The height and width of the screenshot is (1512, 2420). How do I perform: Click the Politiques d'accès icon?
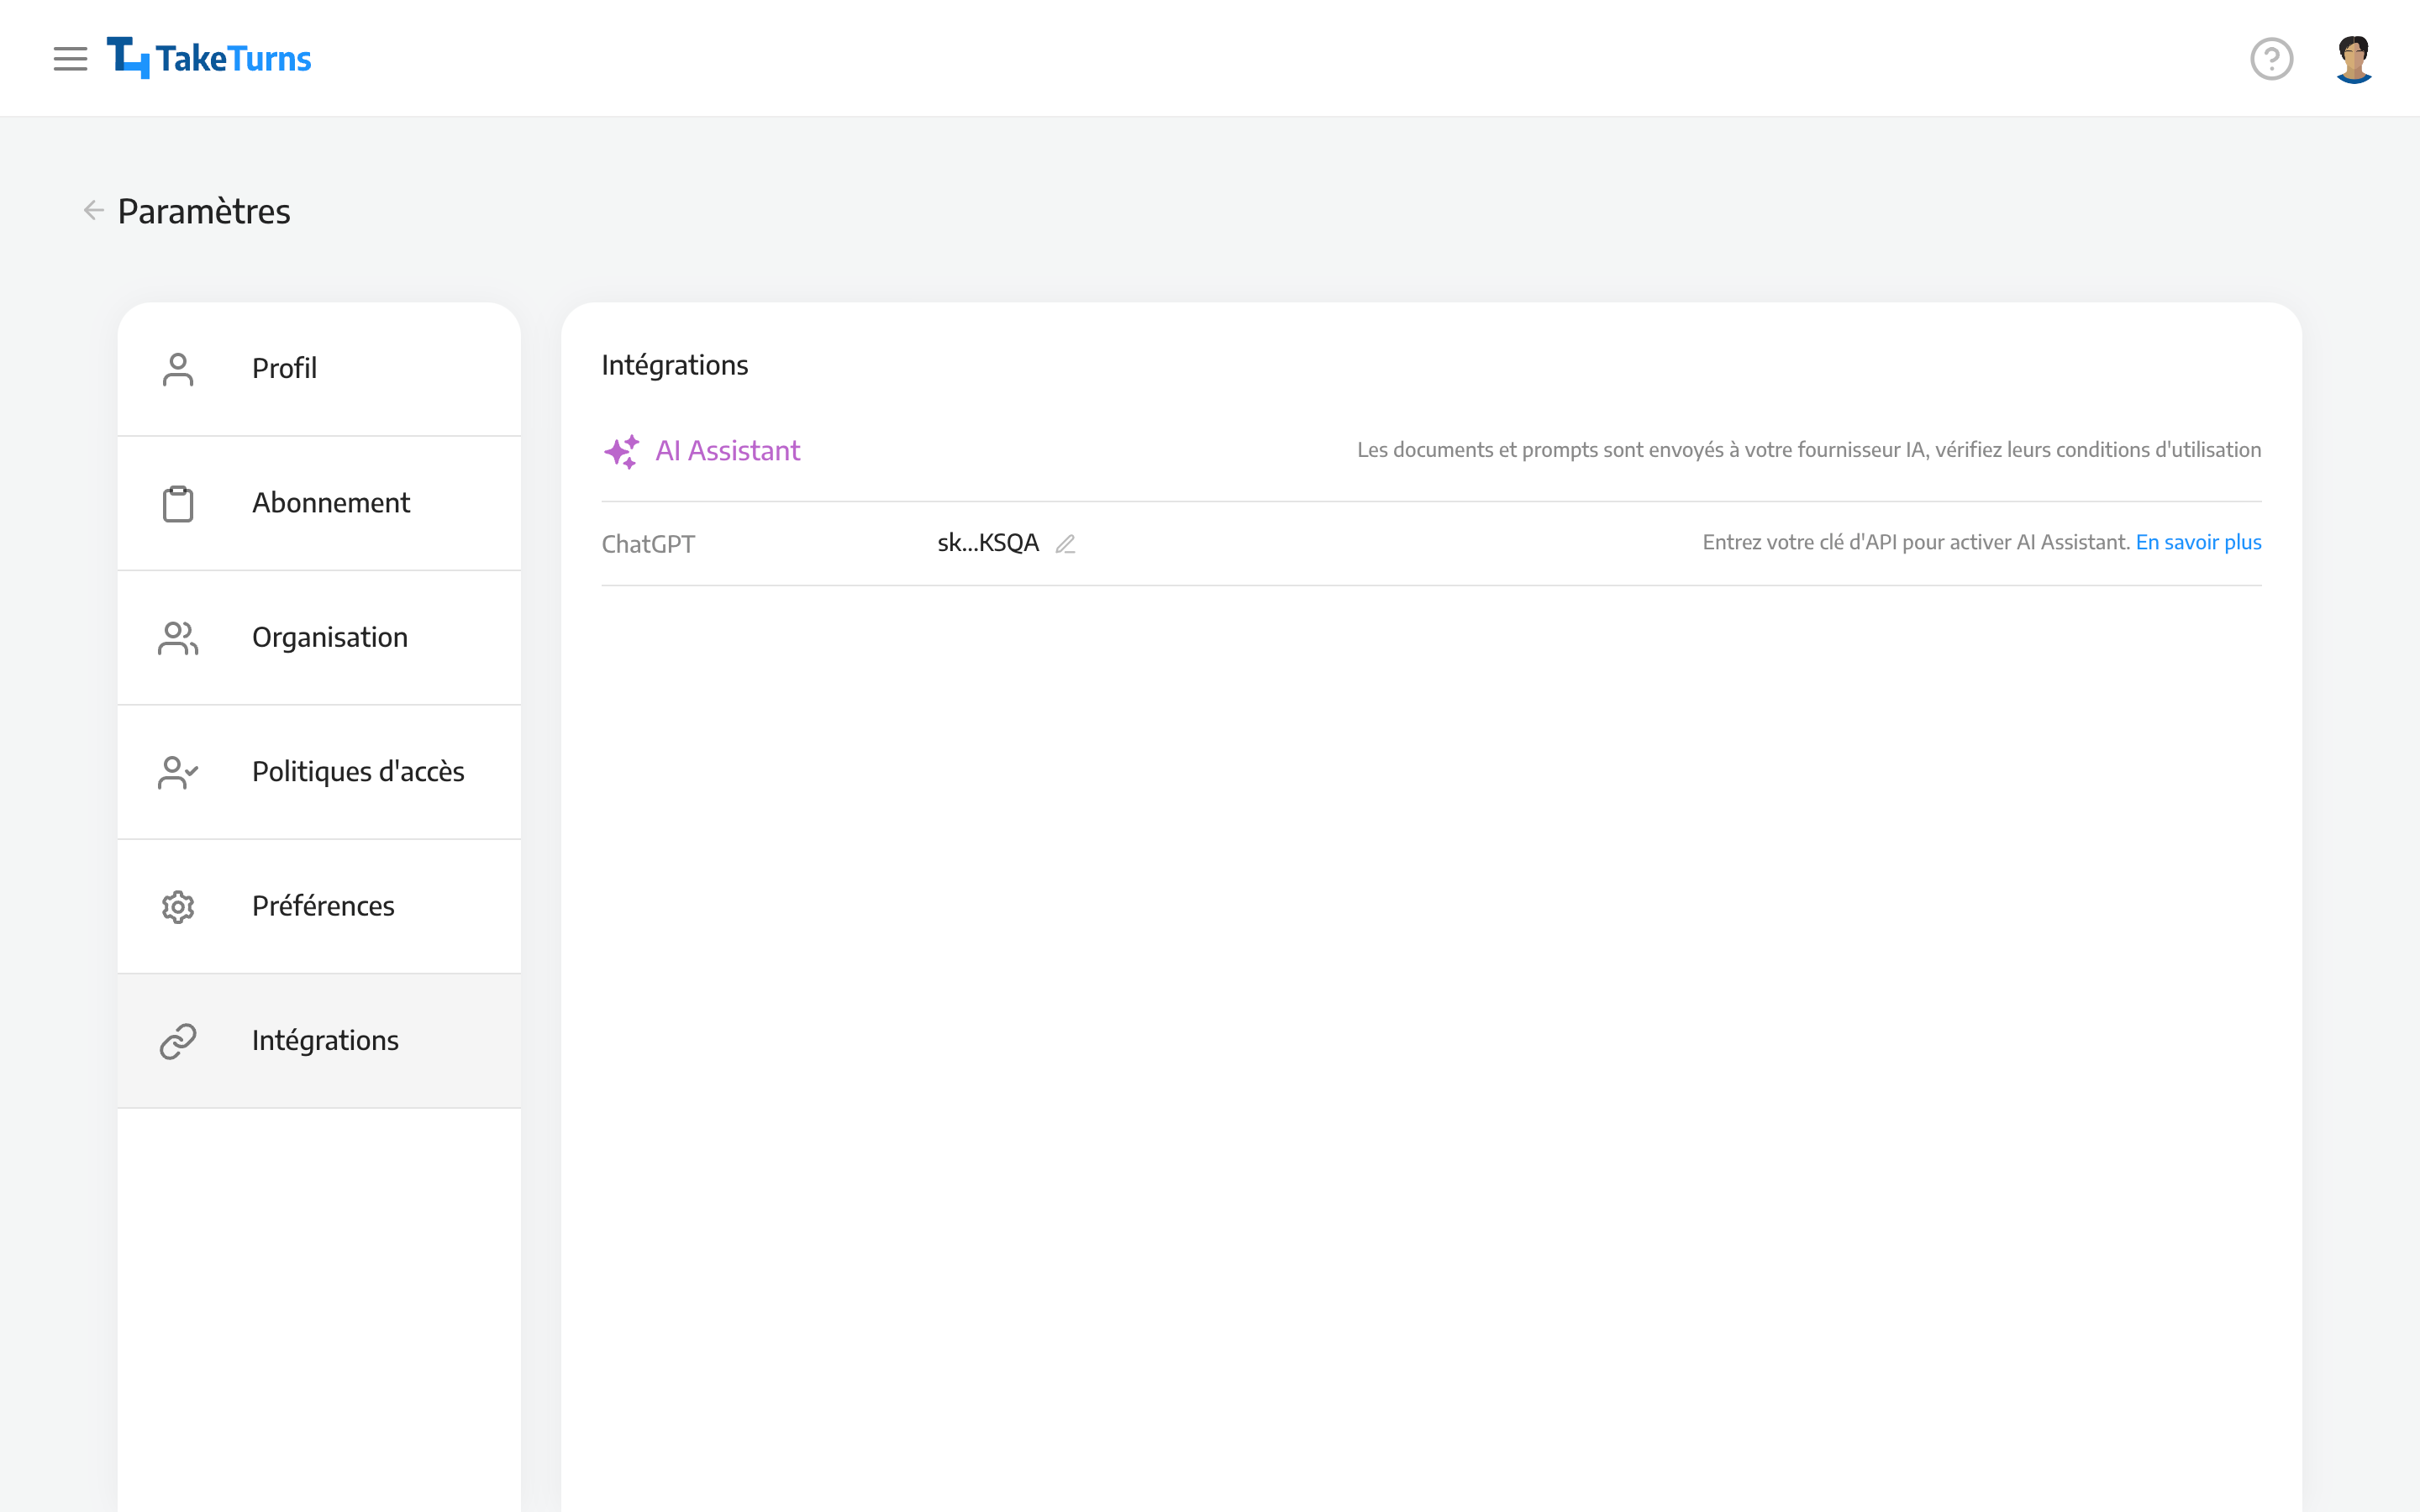pyautogui.click(x=176, y=770)
